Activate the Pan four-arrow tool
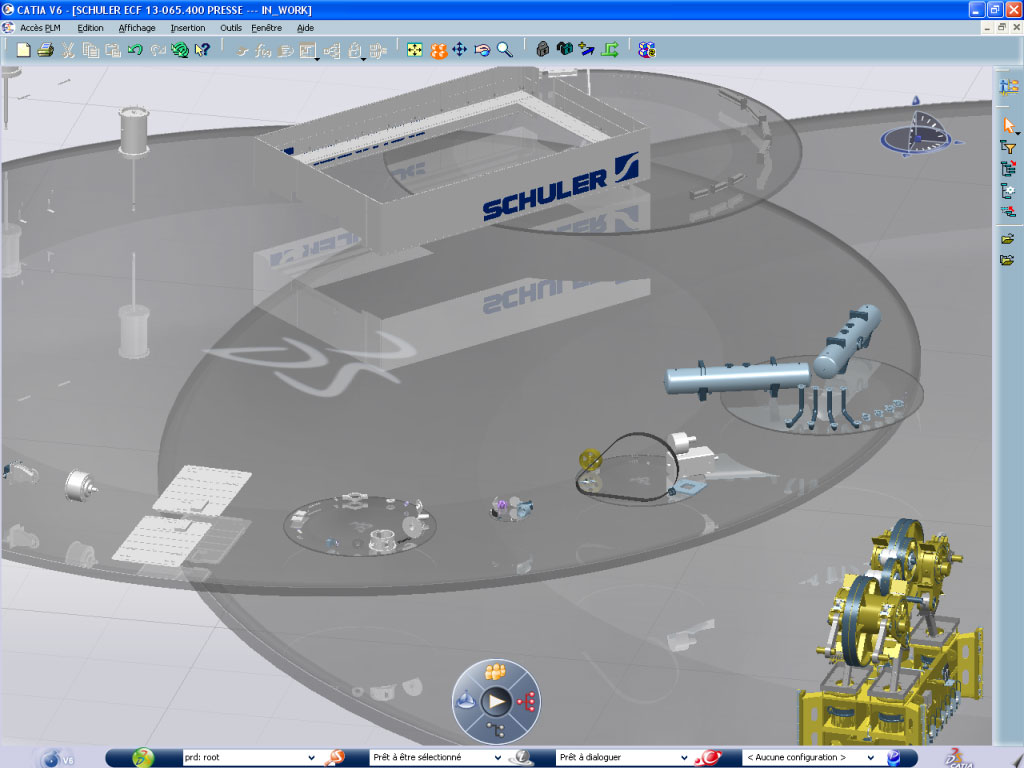Screen dimensions: 1024x768 pos(460,50)
